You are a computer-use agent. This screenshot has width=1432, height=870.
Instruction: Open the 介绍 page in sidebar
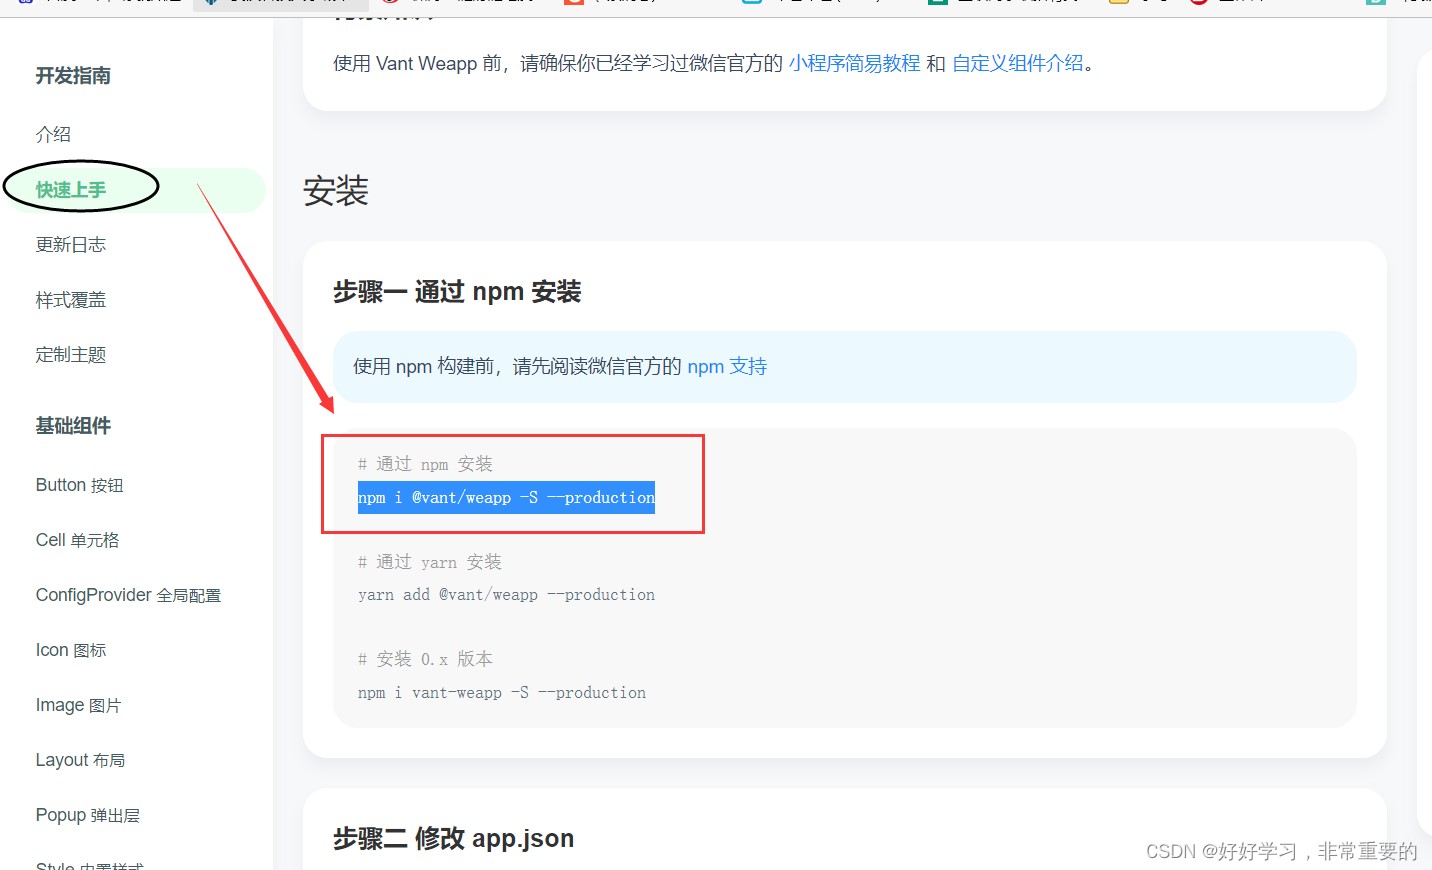pos(53,133)
